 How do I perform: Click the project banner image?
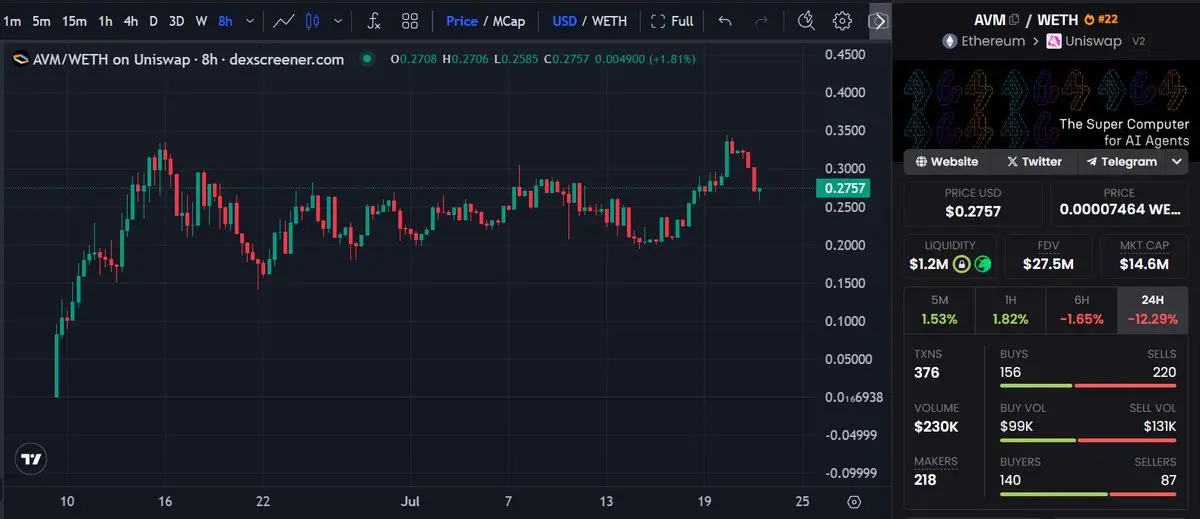(1046, 107)
